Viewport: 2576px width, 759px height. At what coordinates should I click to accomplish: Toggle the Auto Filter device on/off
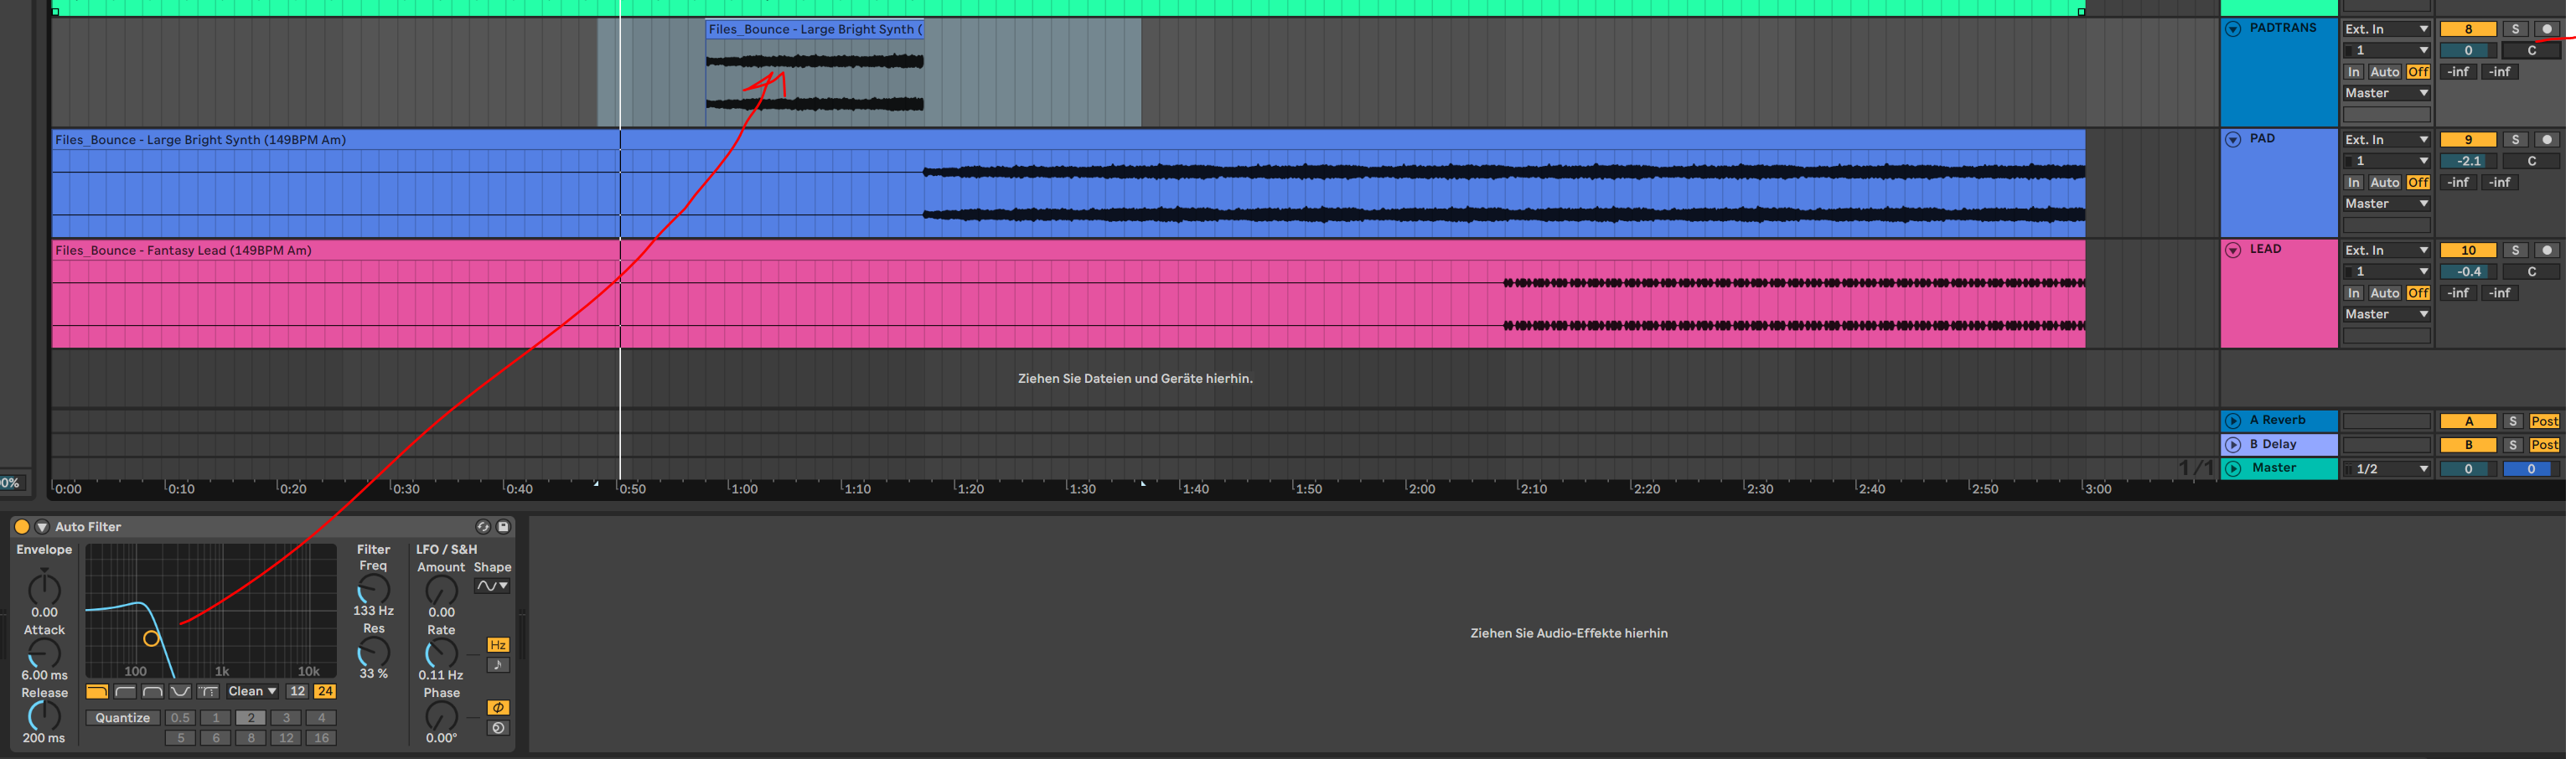(x=22, y=527)
